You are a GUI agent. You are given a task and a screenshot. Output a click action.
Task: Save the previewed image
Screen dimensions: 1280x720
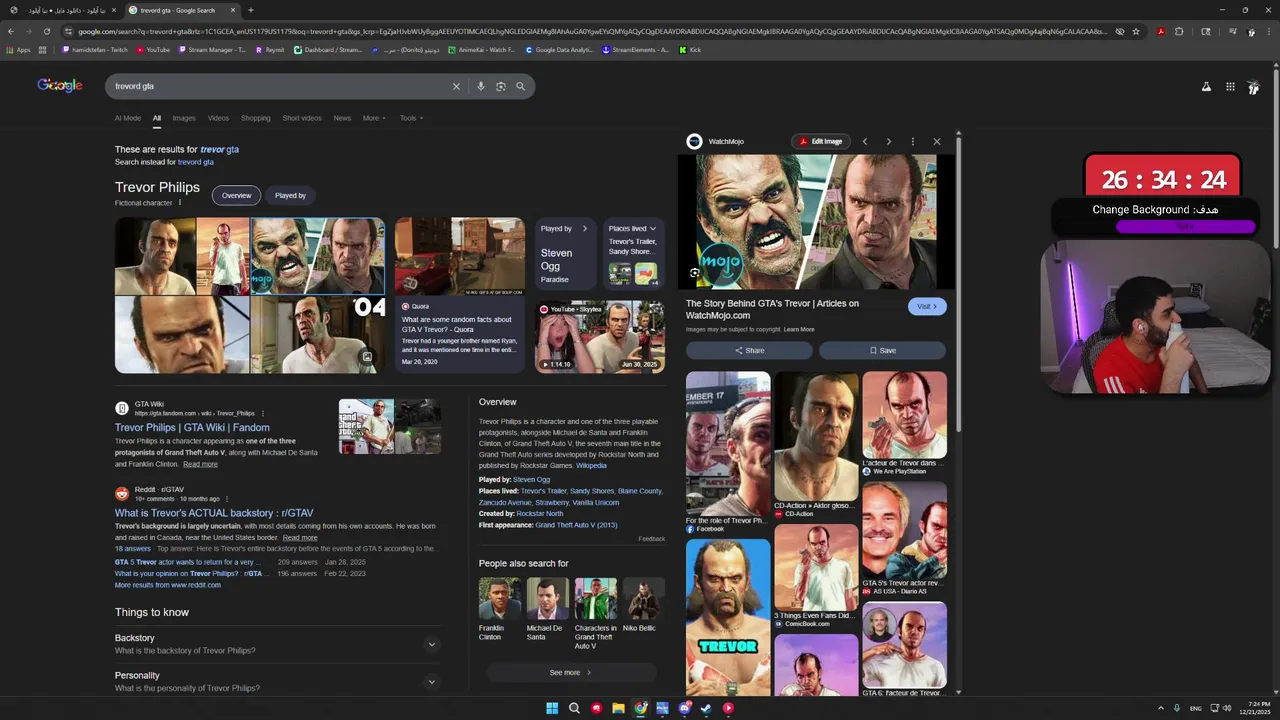pos(882,351)
